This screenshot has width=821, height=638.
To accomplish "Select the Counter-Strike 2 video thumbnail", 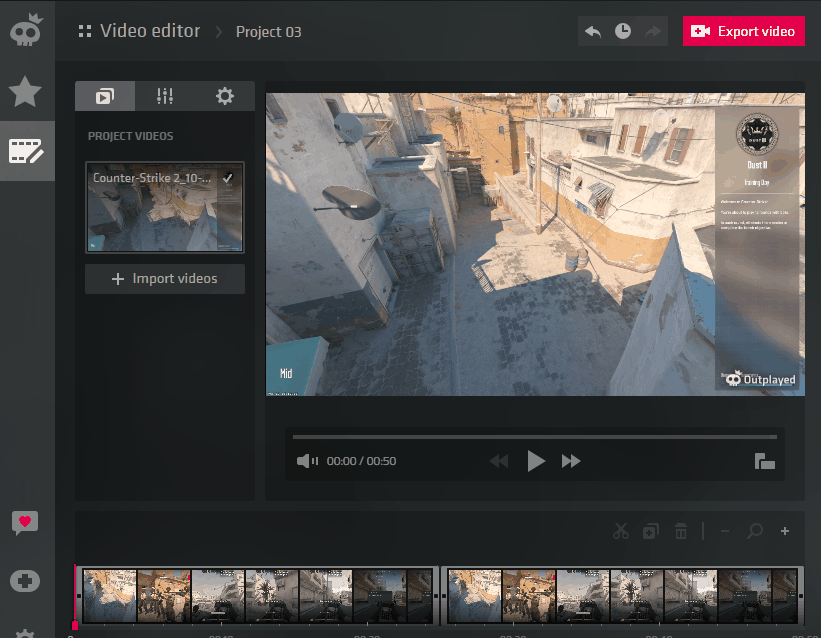I will [x=165, y=207].
